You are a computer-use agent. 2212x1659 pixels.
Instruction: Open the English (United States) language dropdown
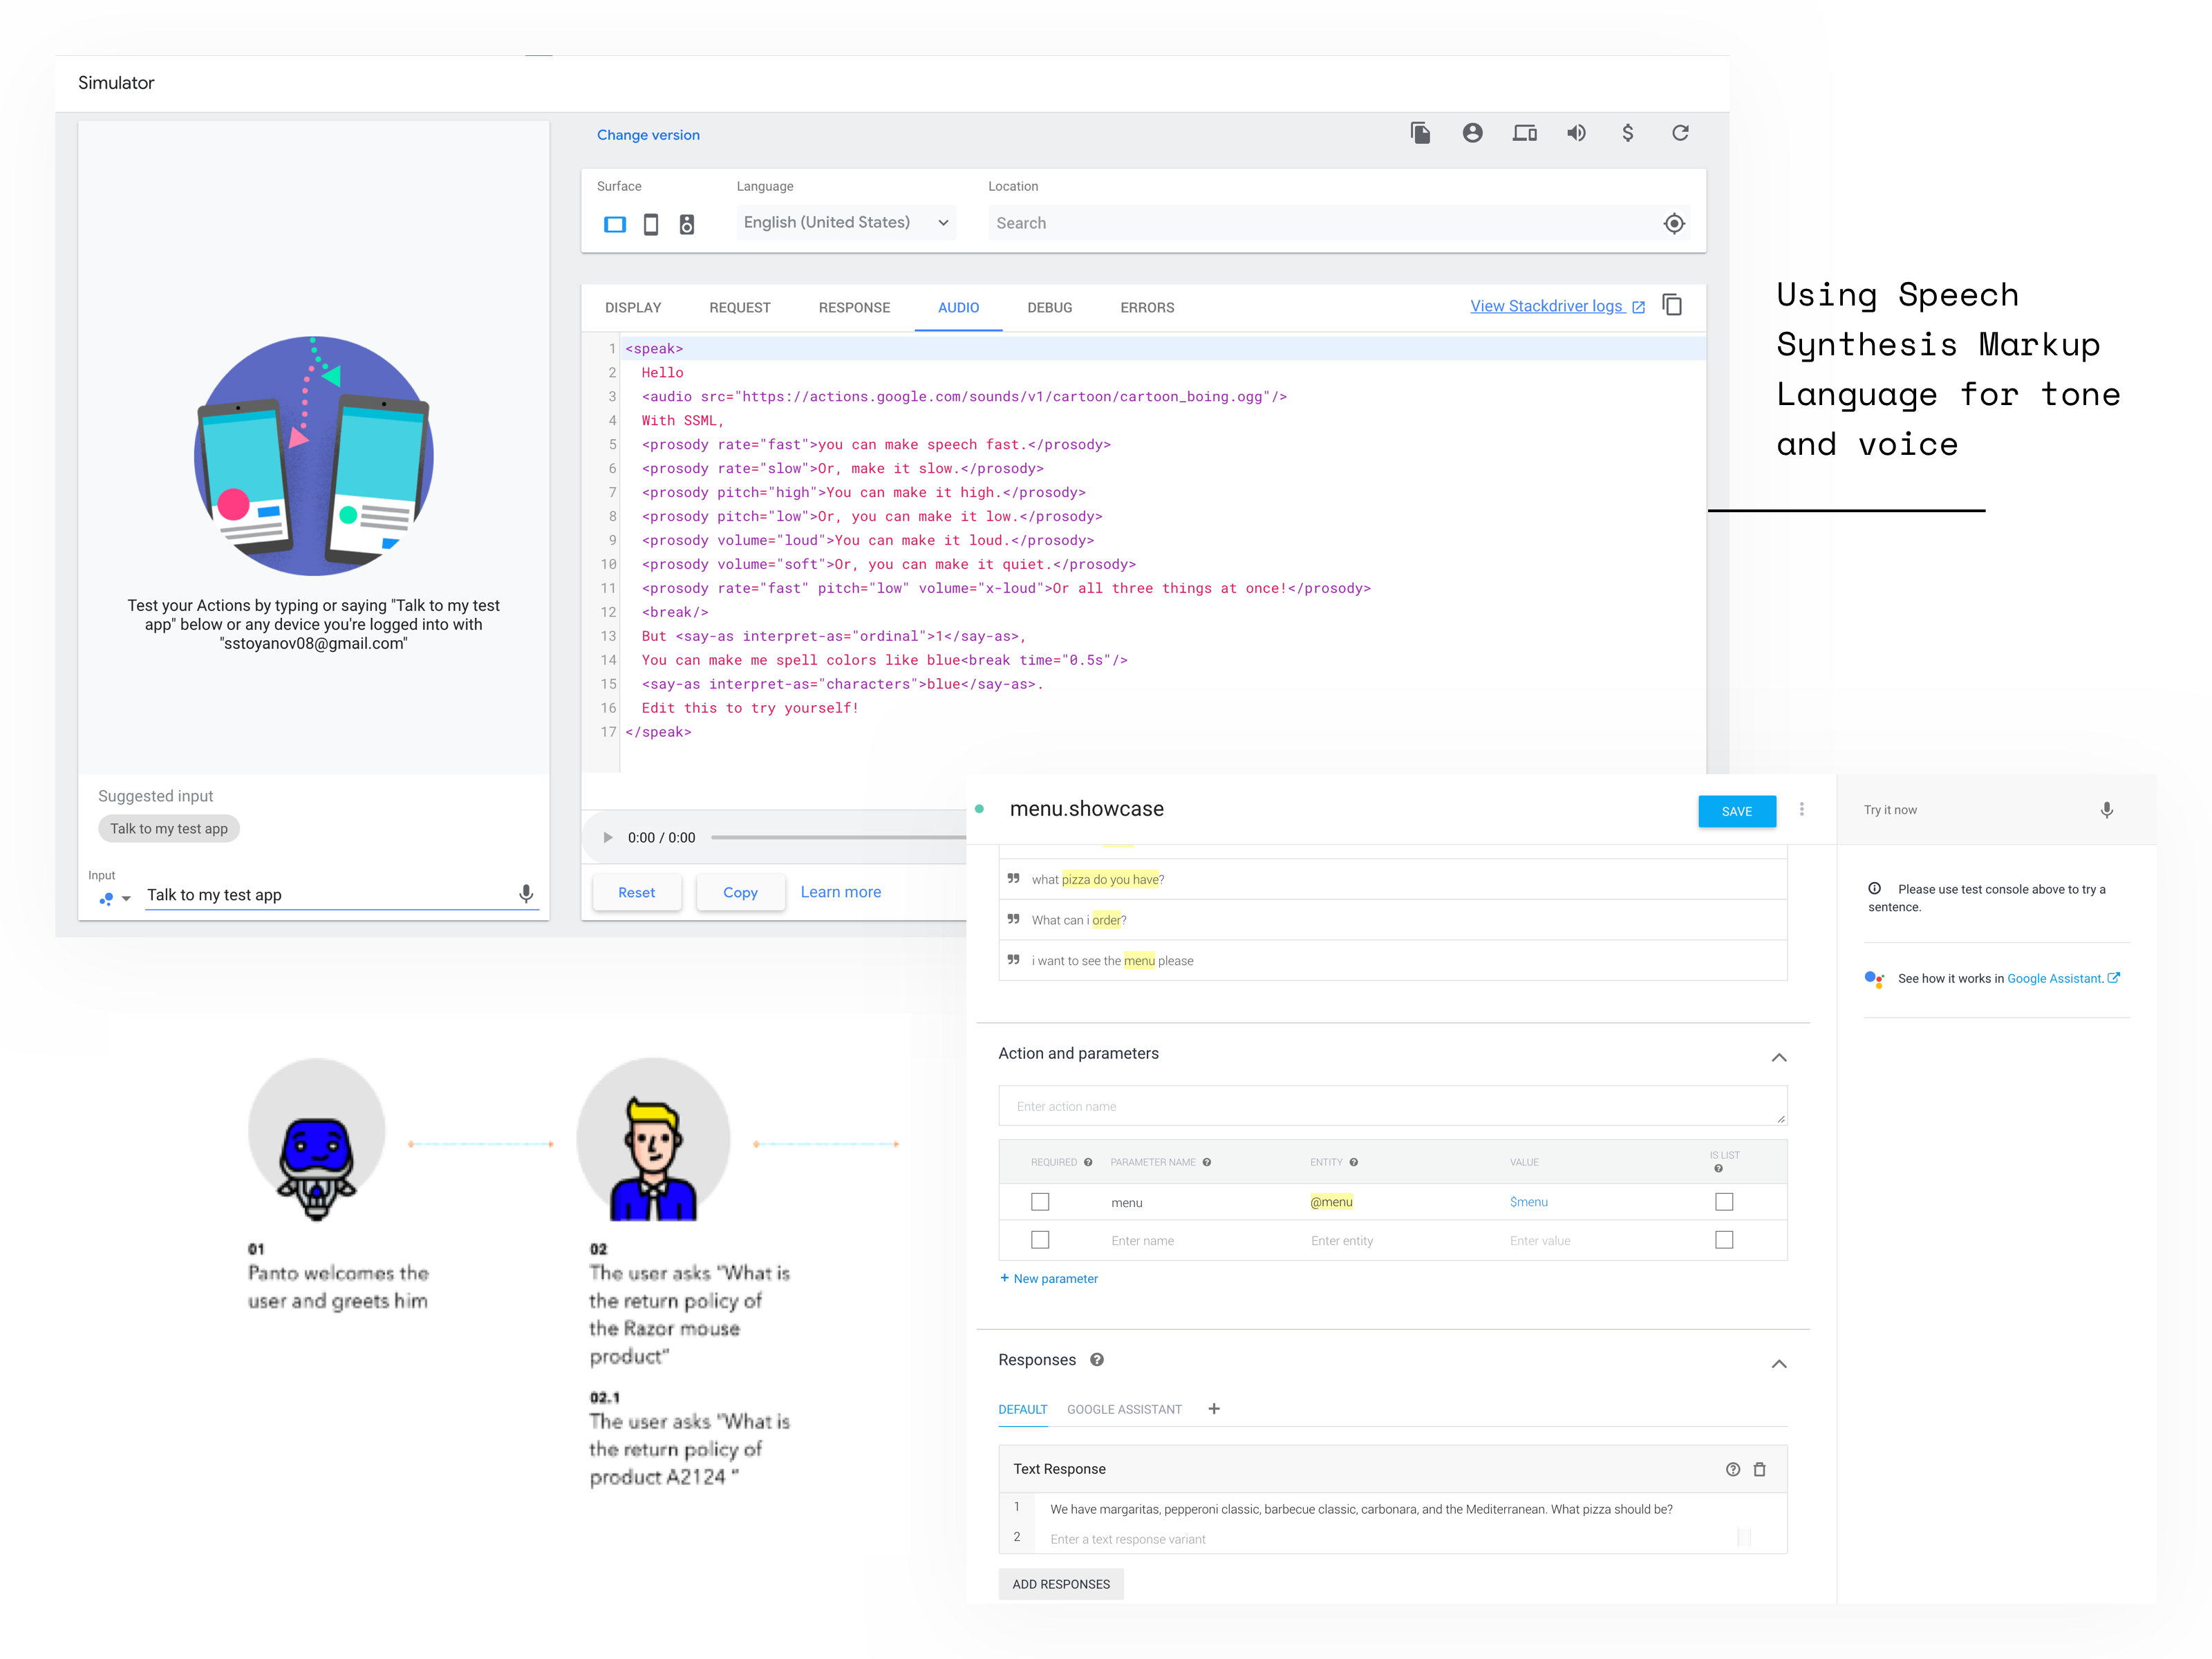click(846, 223)
